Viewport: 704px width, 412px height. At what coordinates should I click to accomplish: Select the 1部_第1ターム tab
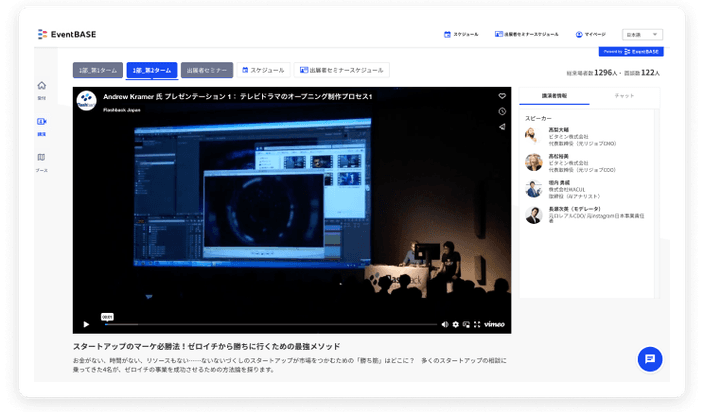pos(97,70)
